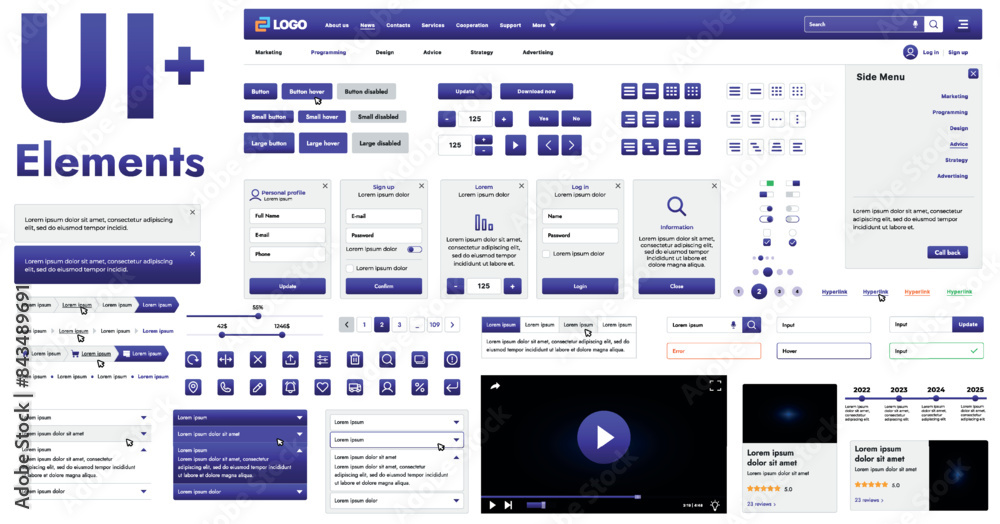
Task: Expand dark accordion row Lorem ipsum dolor sit amet
Action: pyautogui.click(x=240, y=434)
